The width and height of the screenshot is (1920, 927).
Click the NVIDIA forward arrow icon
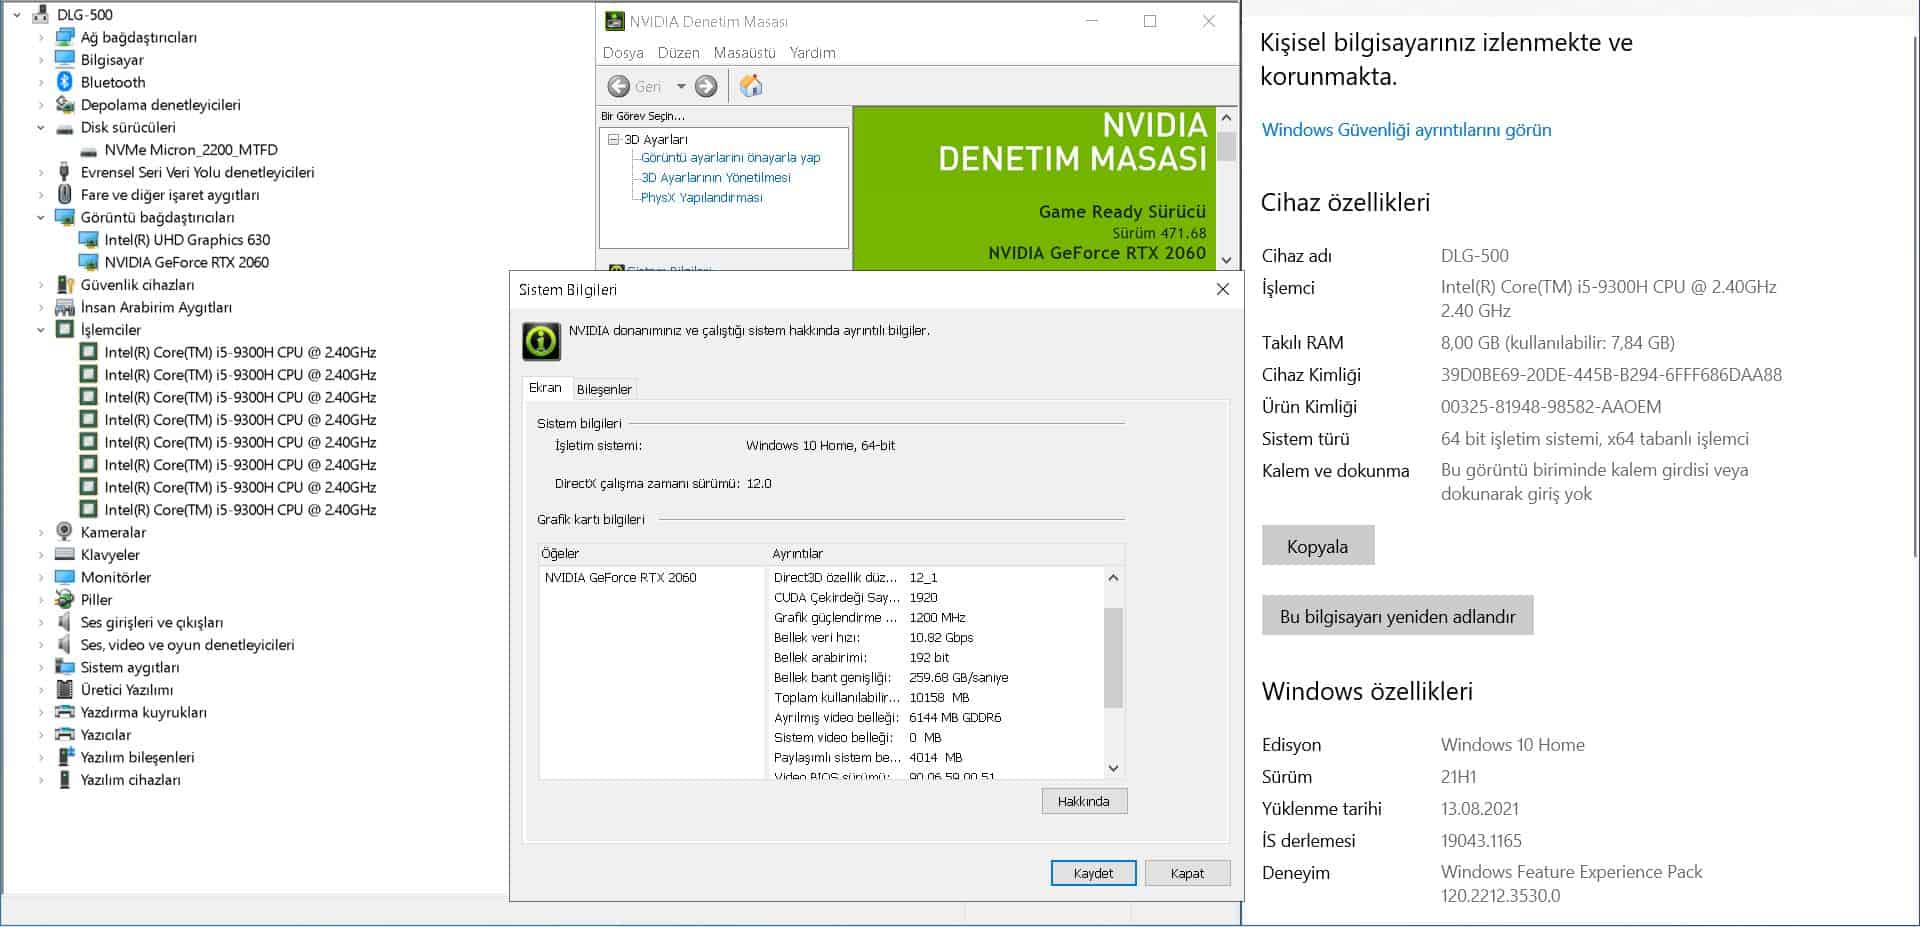tap(706, 86)
